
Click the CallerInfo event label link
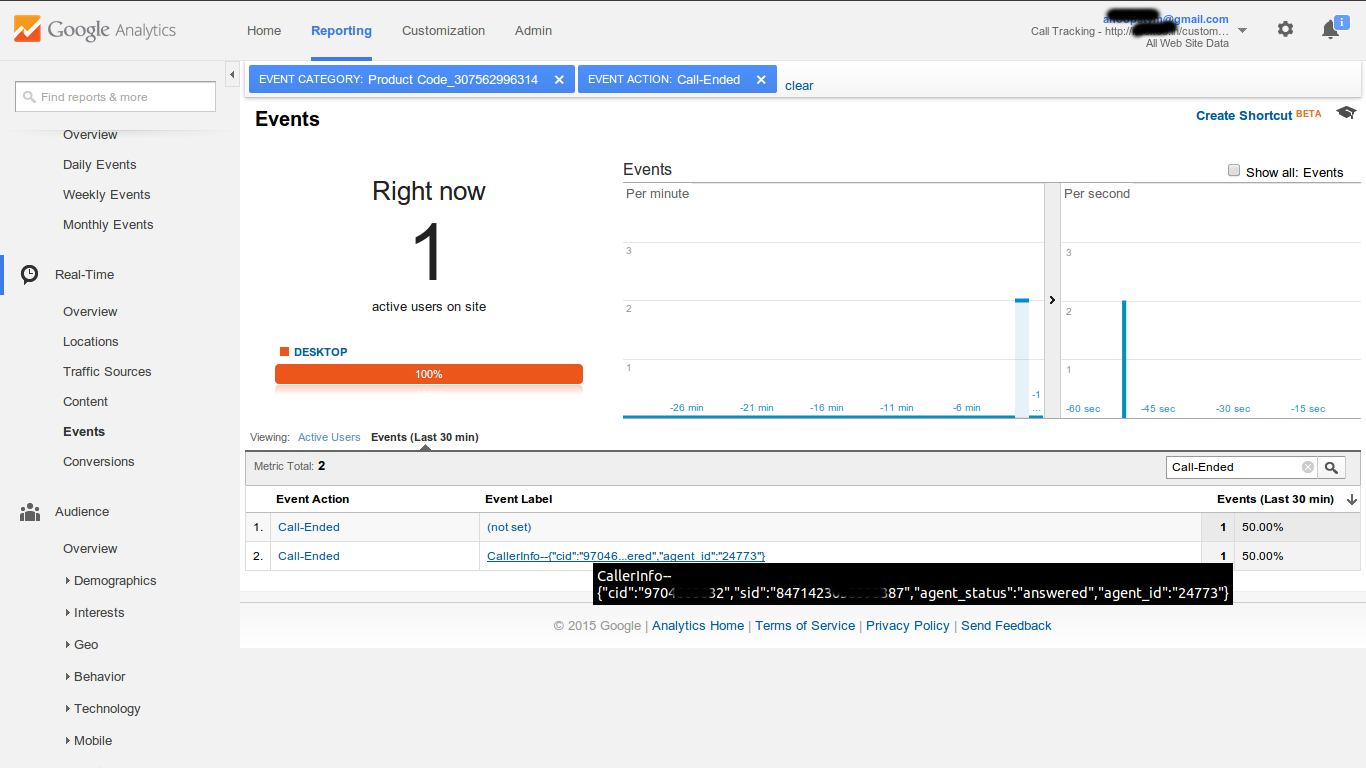click(626, 556)
